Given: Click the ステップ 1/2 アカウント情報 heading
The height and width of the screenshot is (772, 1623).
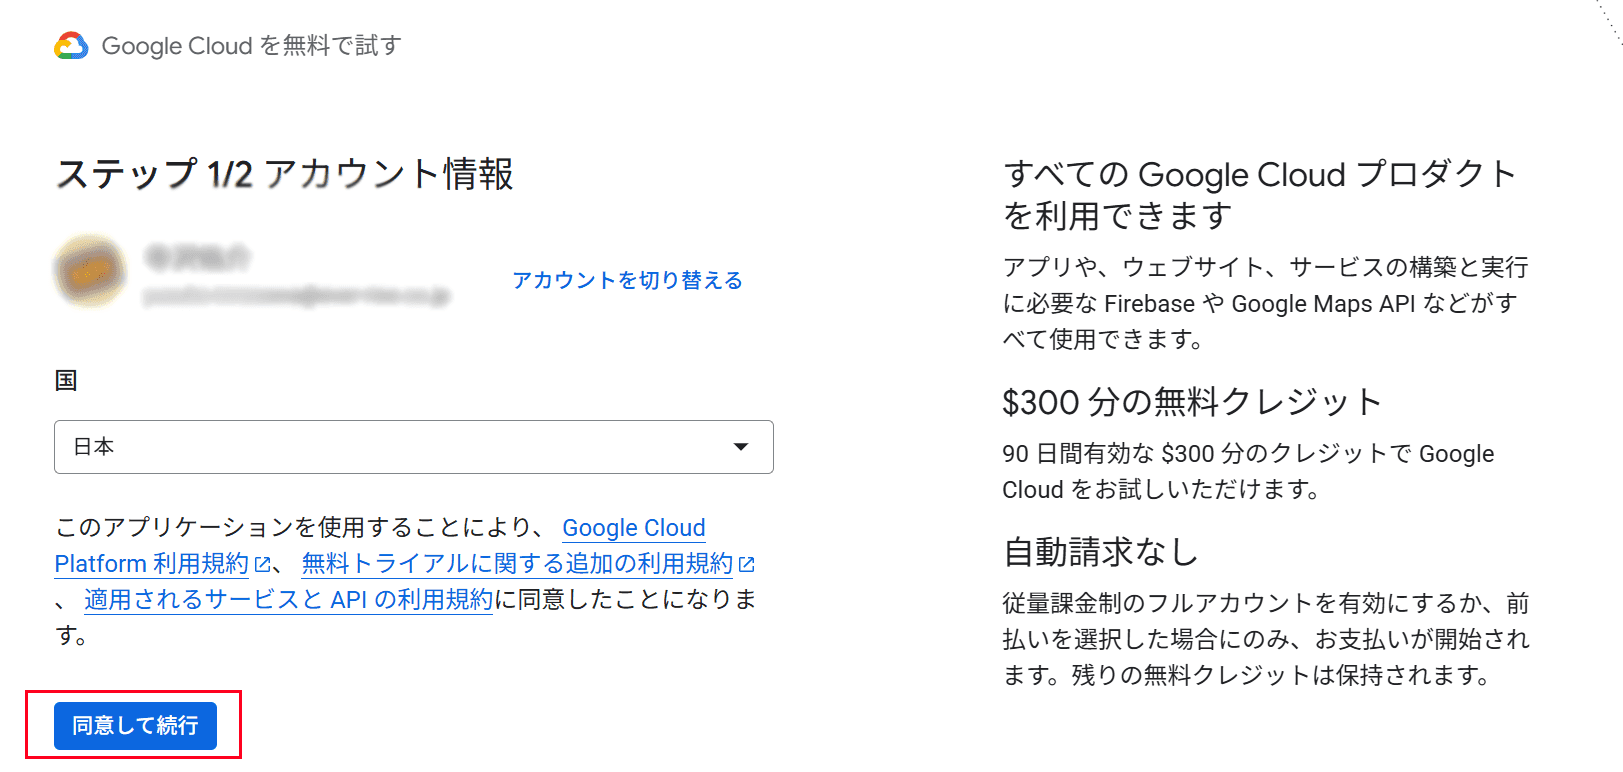Looking at the screenshot, I should pyautogui.click(x=284, y=174).
